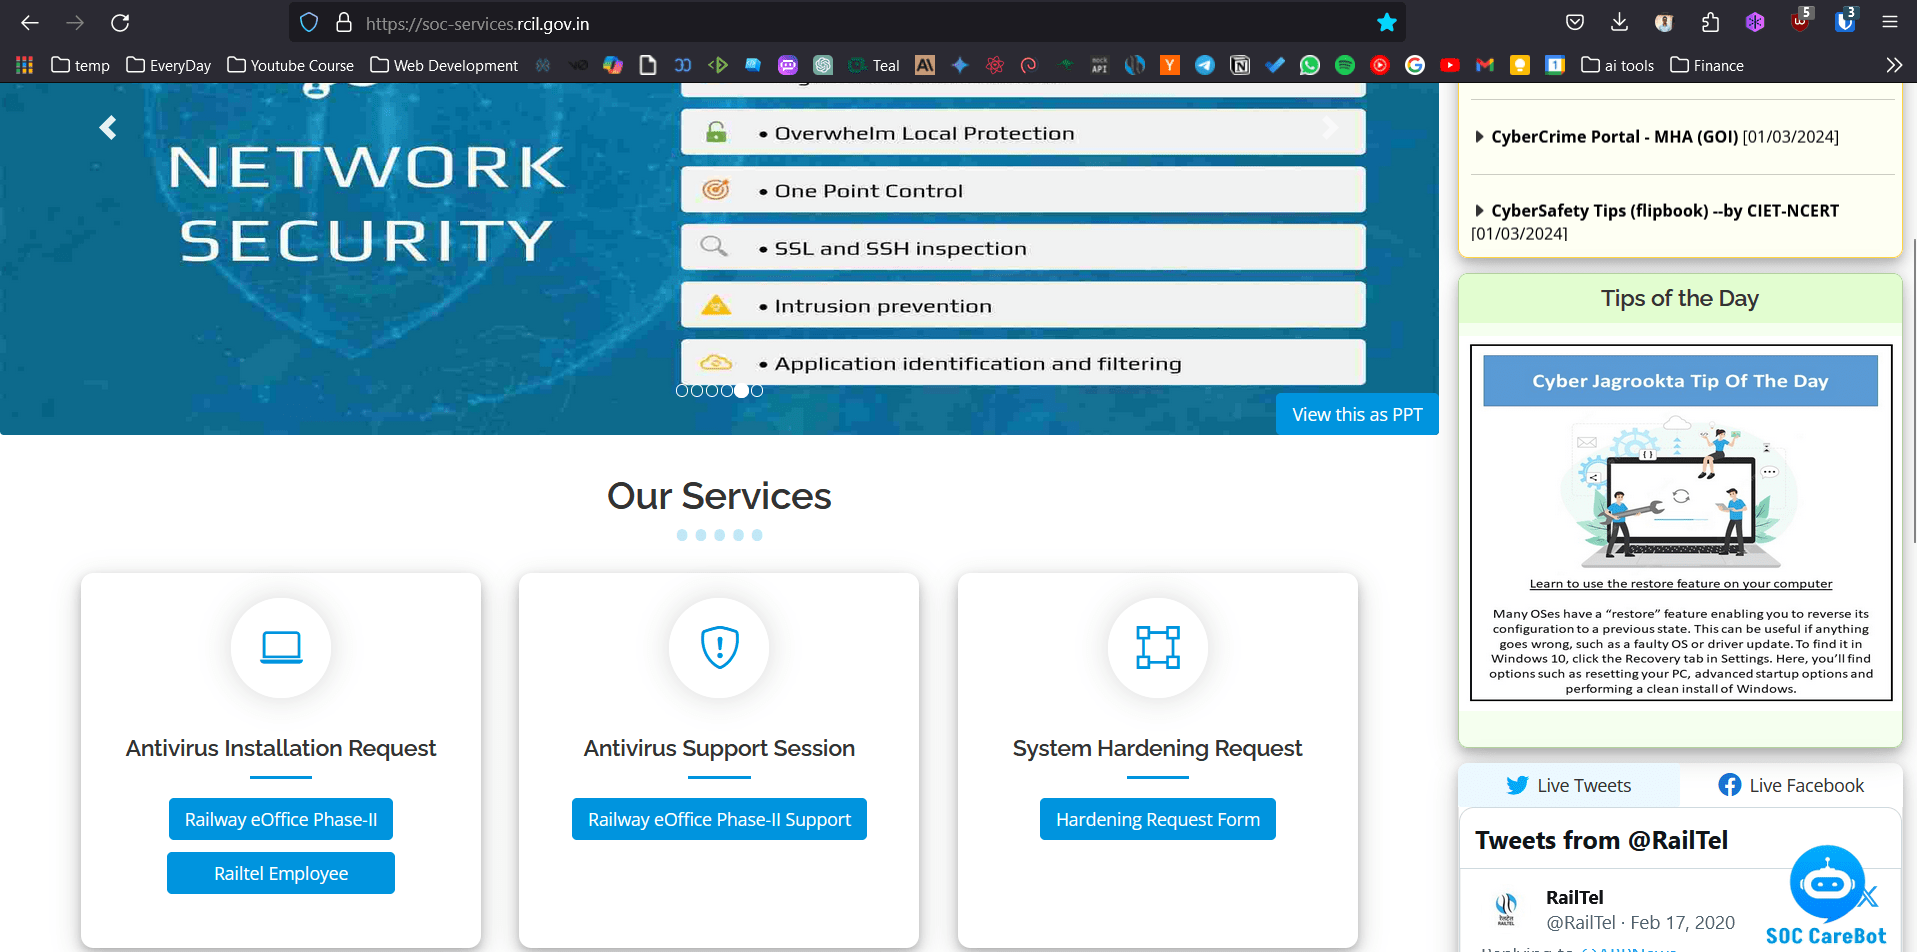
Task: Open the Bitwarden extension icon
Action: tap(1845, 23)
